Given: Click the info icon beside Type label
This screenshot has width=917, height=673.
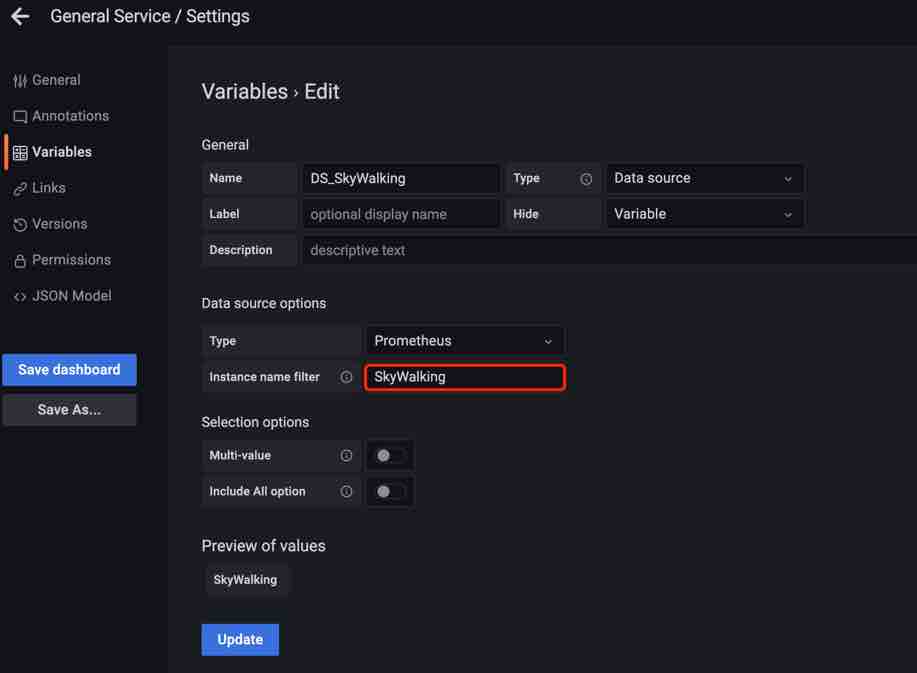Looking at the screenshot, I should [x=586, y=179].
